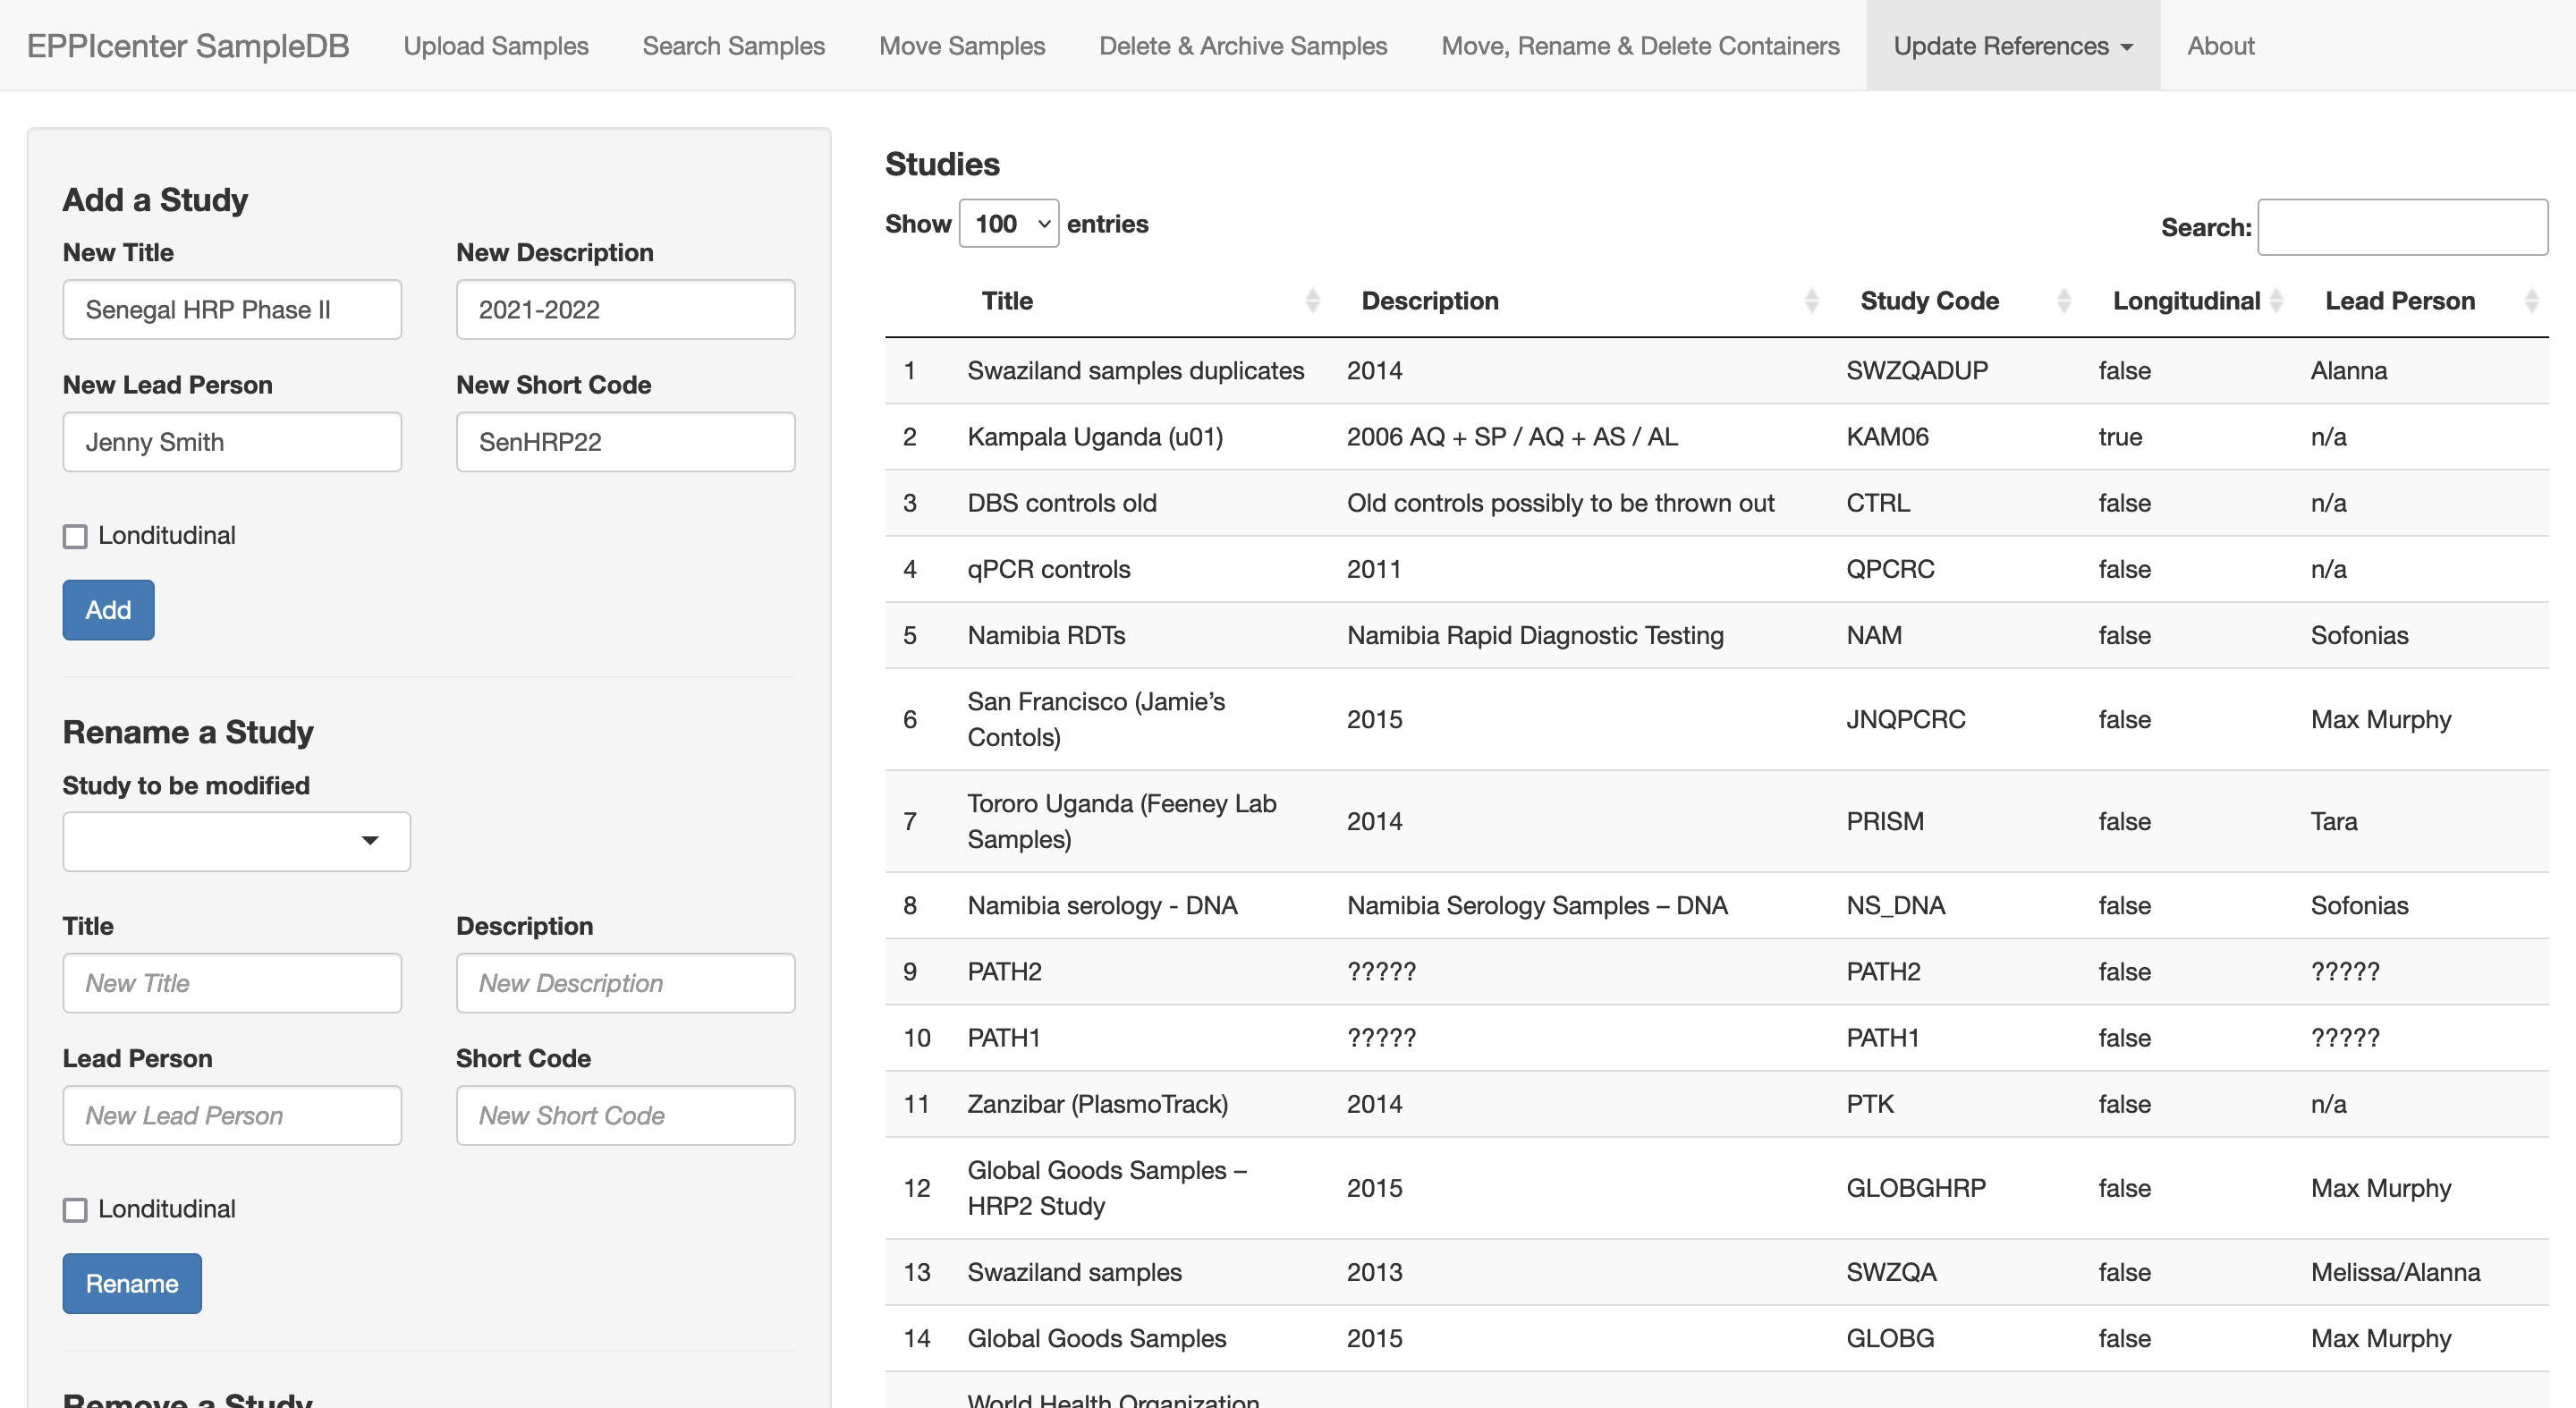Expand the Update References menu
This screenshot has width=2576, height=1408.
coord(2012,45)
